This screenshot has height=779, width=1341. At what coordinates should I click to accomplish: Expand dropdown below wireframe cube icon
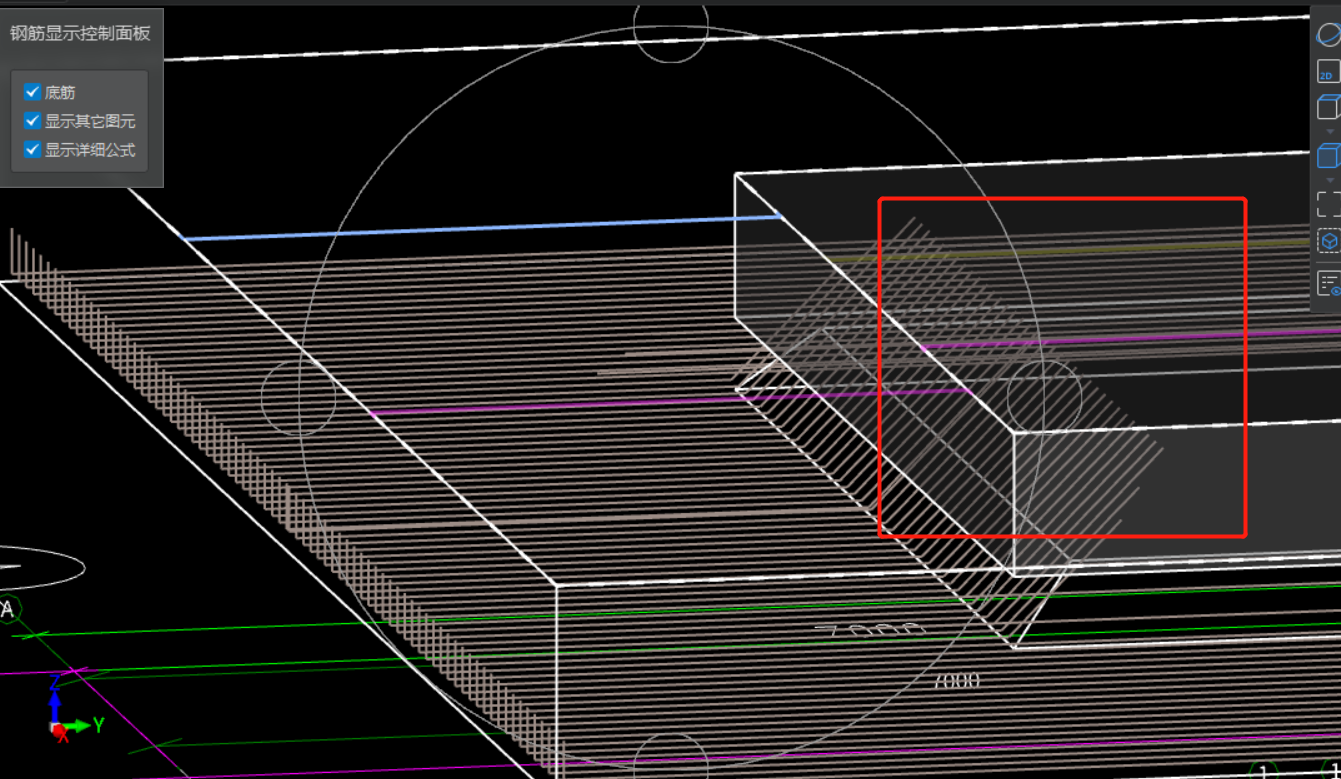pyautogui.click(x=1330, y=131)
